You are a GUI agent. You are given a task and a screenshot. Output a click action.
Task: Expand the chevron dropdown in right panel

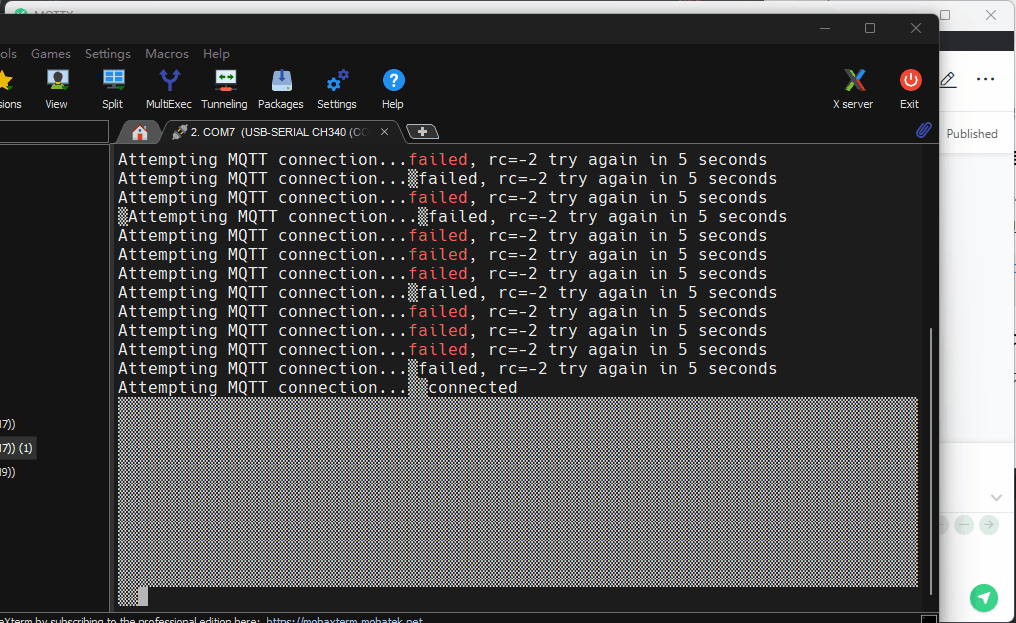pos(996,497)
